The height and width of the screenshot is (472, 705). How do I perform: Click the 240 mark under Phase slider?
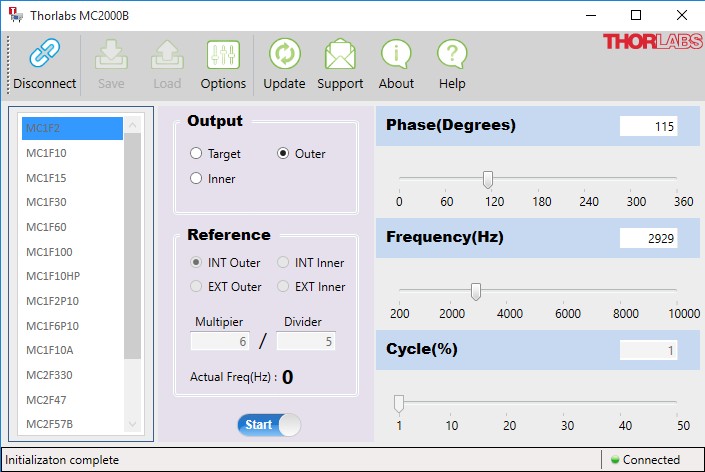pos(589,201)
